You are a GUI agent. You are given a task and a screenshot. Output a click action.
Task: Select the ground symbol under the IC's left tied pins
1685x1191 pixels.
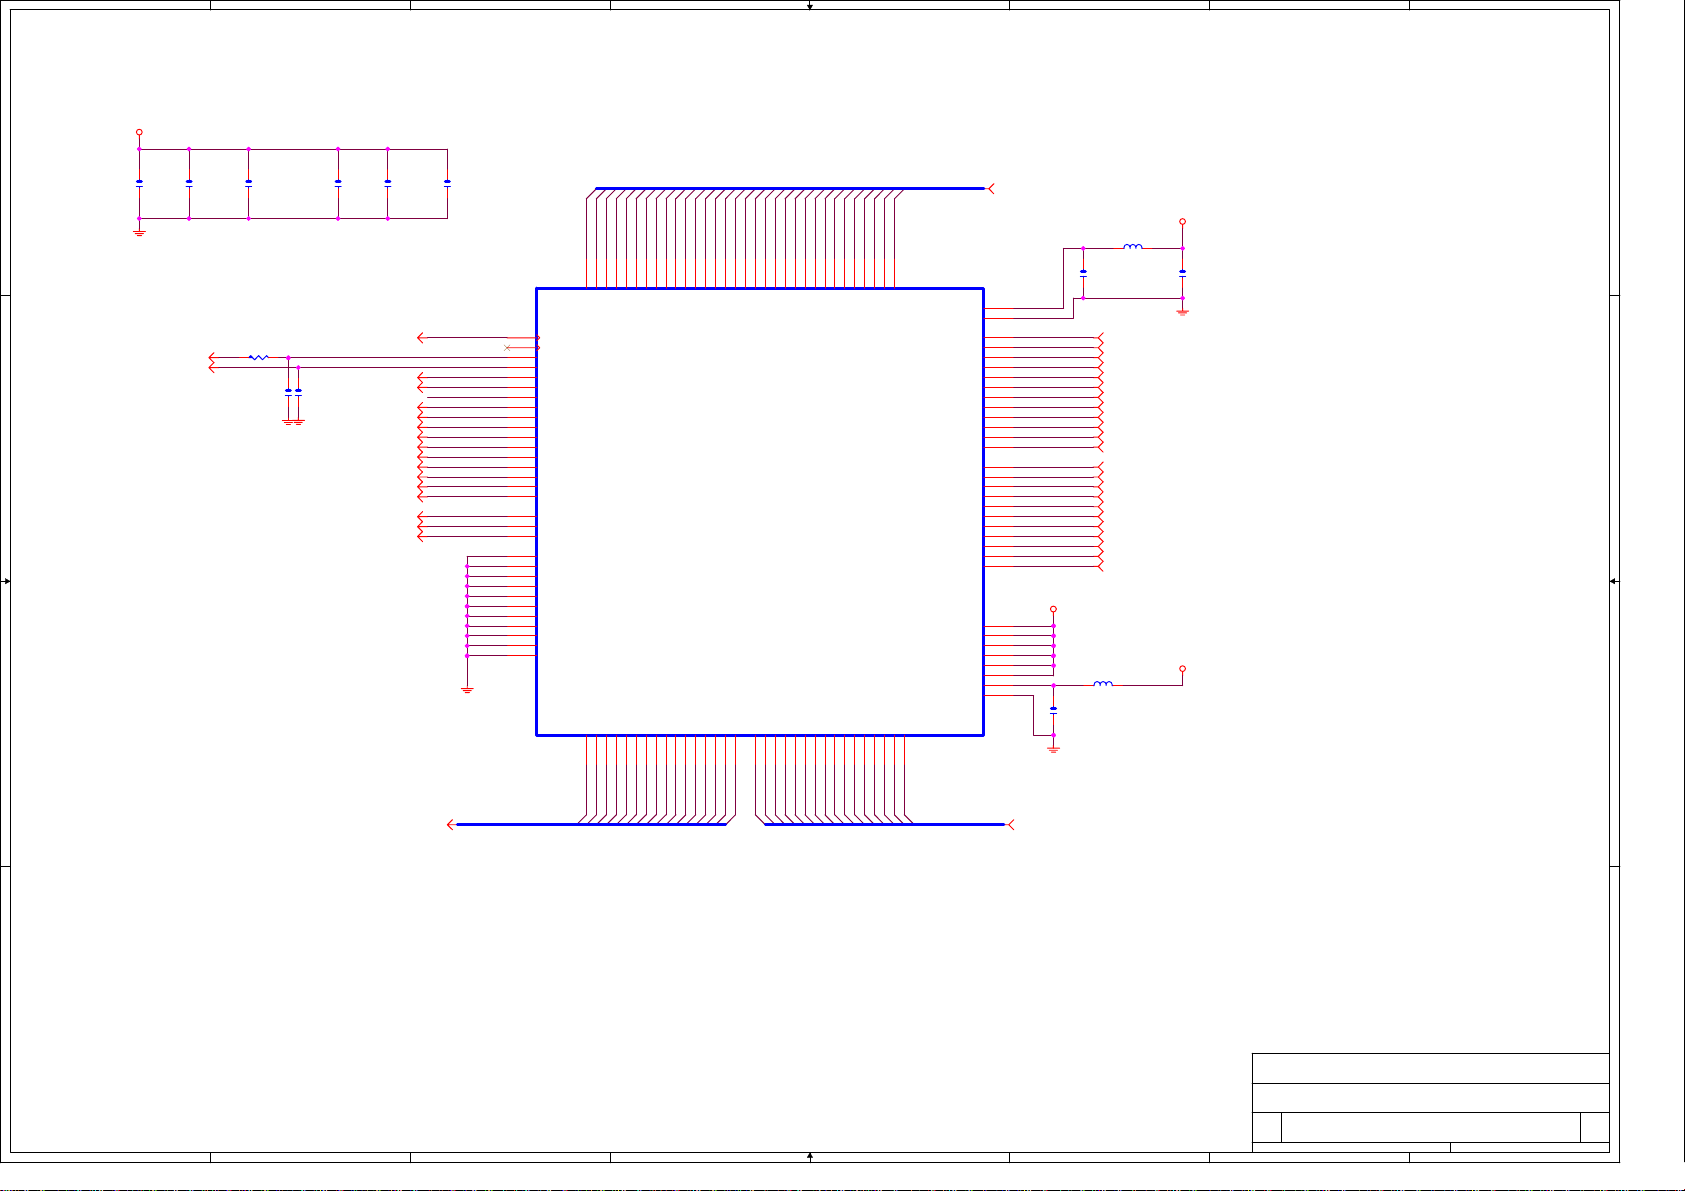click(x=467, y=690)
